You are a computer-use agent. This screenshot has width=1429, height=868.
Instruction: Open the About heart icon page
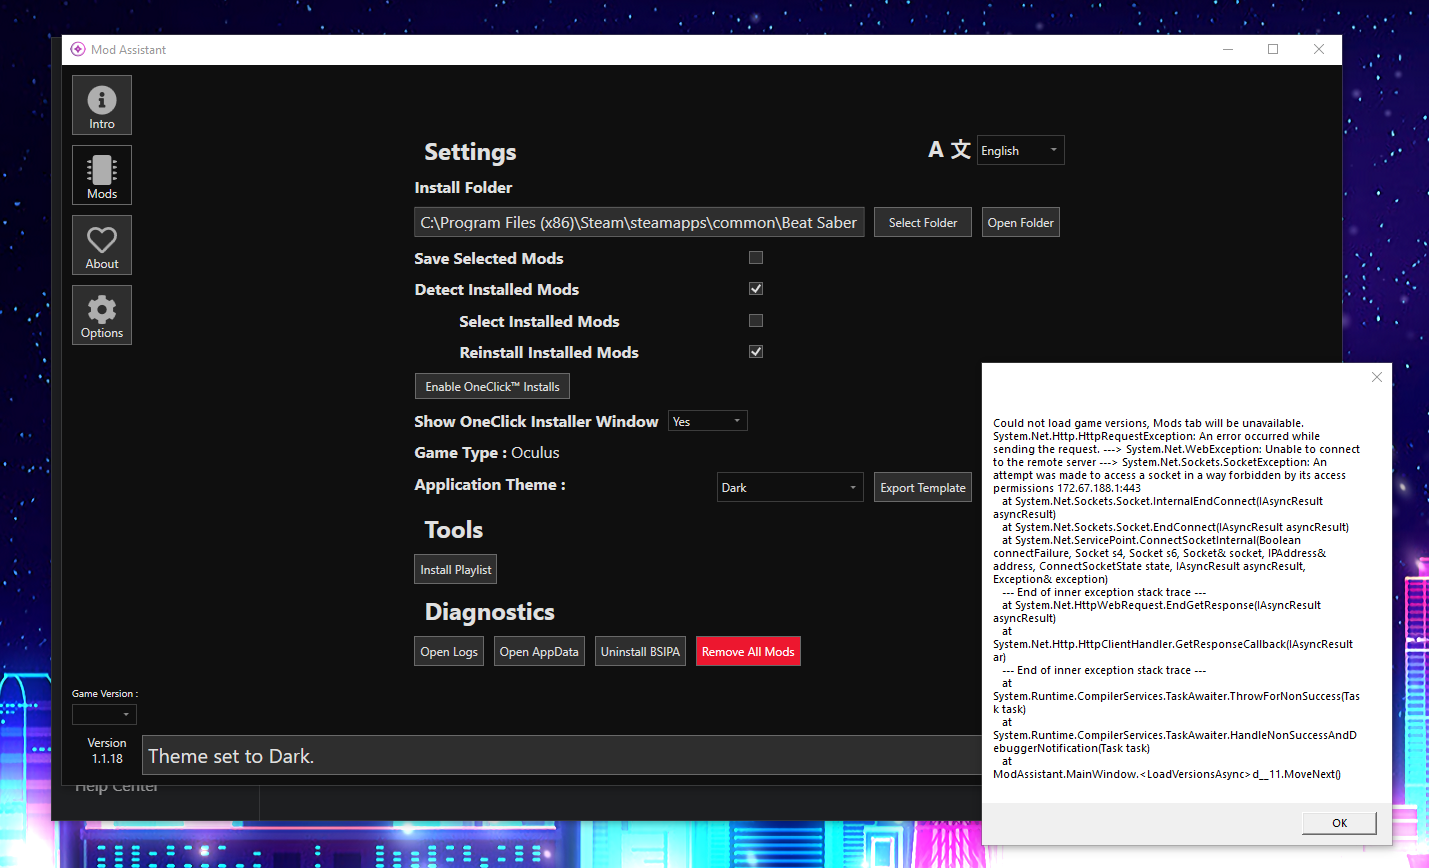point(102,245)
